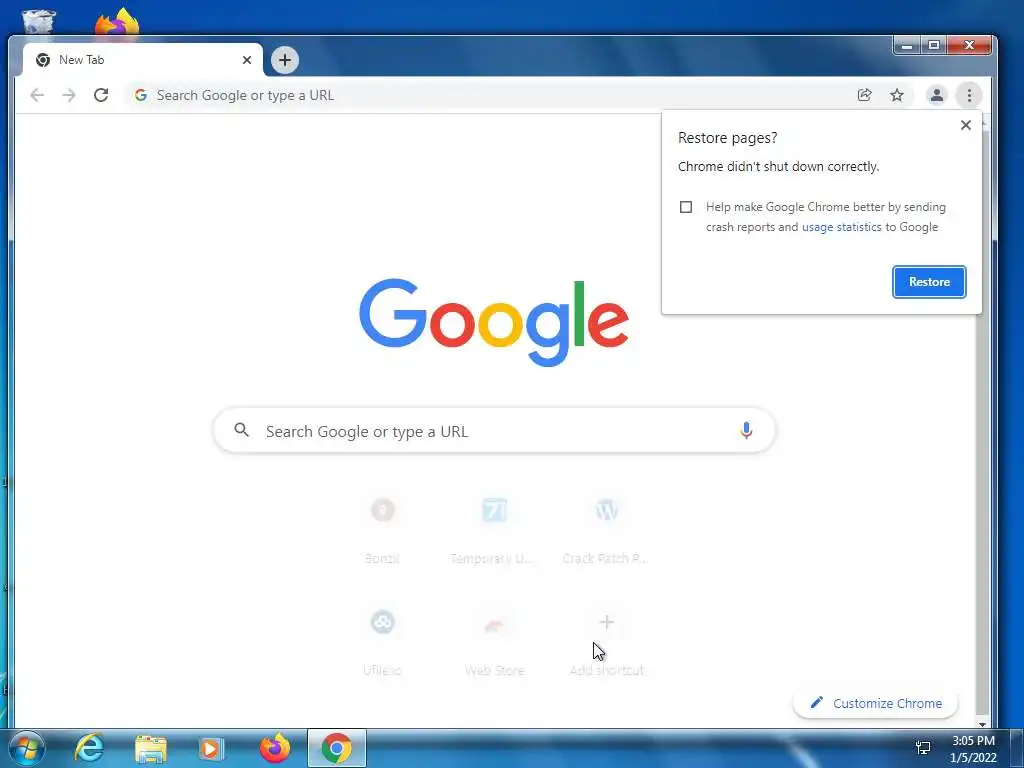1024x768 pixels.
Task: Open the profile avatar button
Action: [x=936, y=95]
